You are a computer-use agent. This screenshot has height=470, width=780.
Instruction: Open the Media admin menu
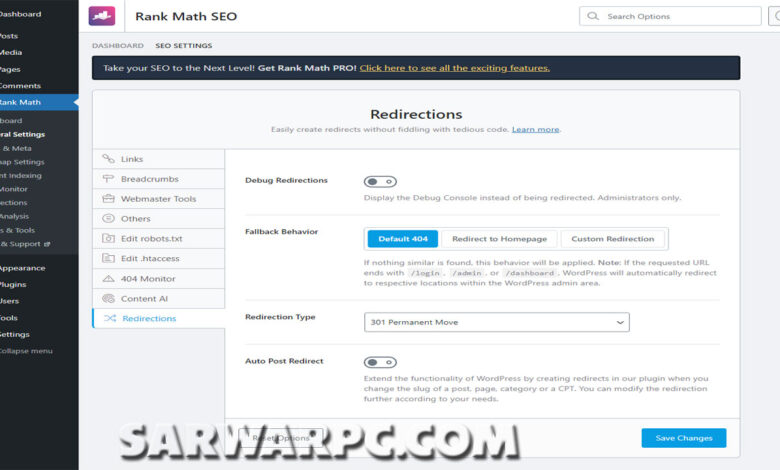(x=39, y=52)
